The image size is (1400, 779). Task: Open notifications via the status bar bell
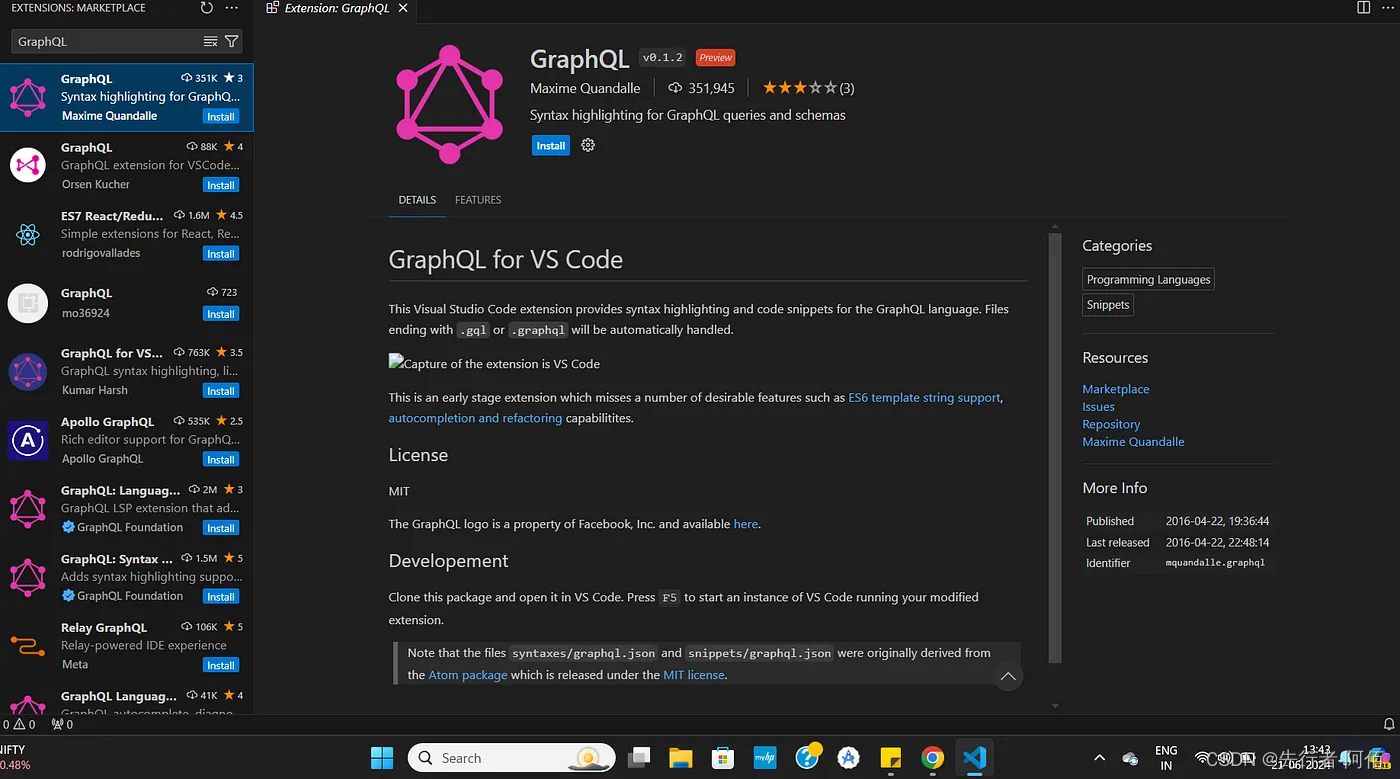click(1390, 723)
